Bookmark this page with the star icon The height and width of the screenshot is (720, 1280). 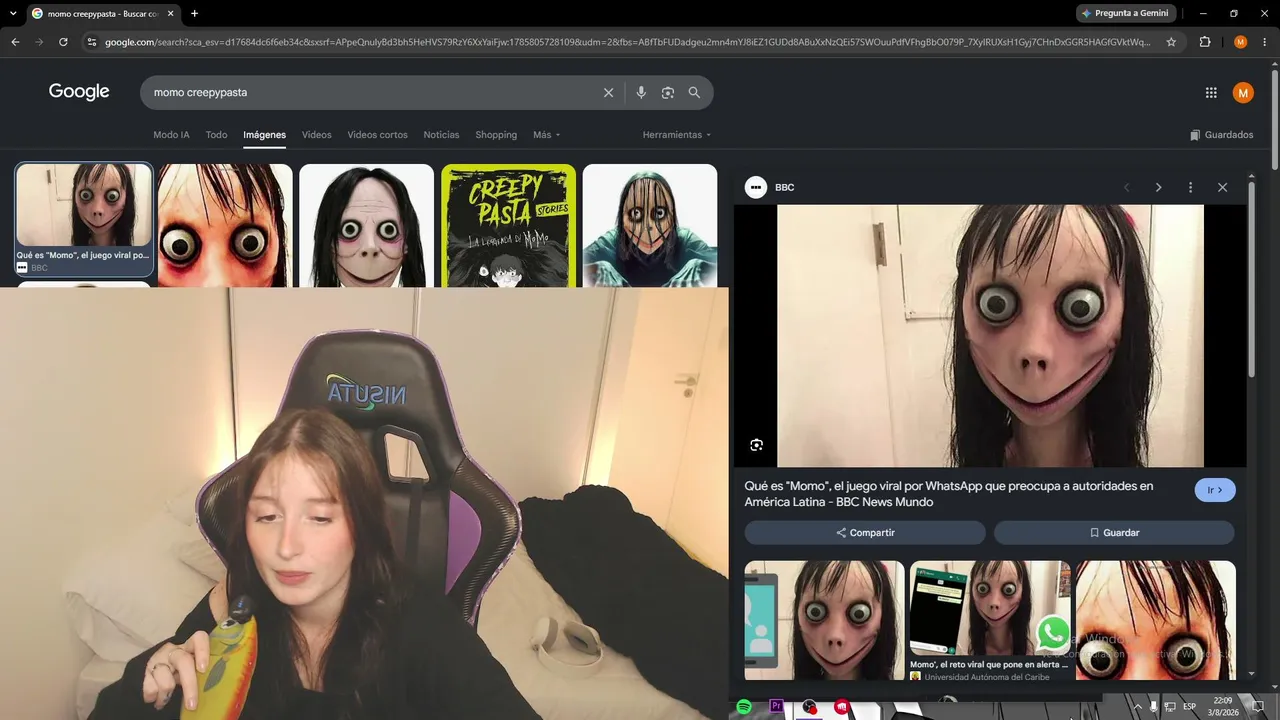pyautogui.click(x=1171, y=42)
